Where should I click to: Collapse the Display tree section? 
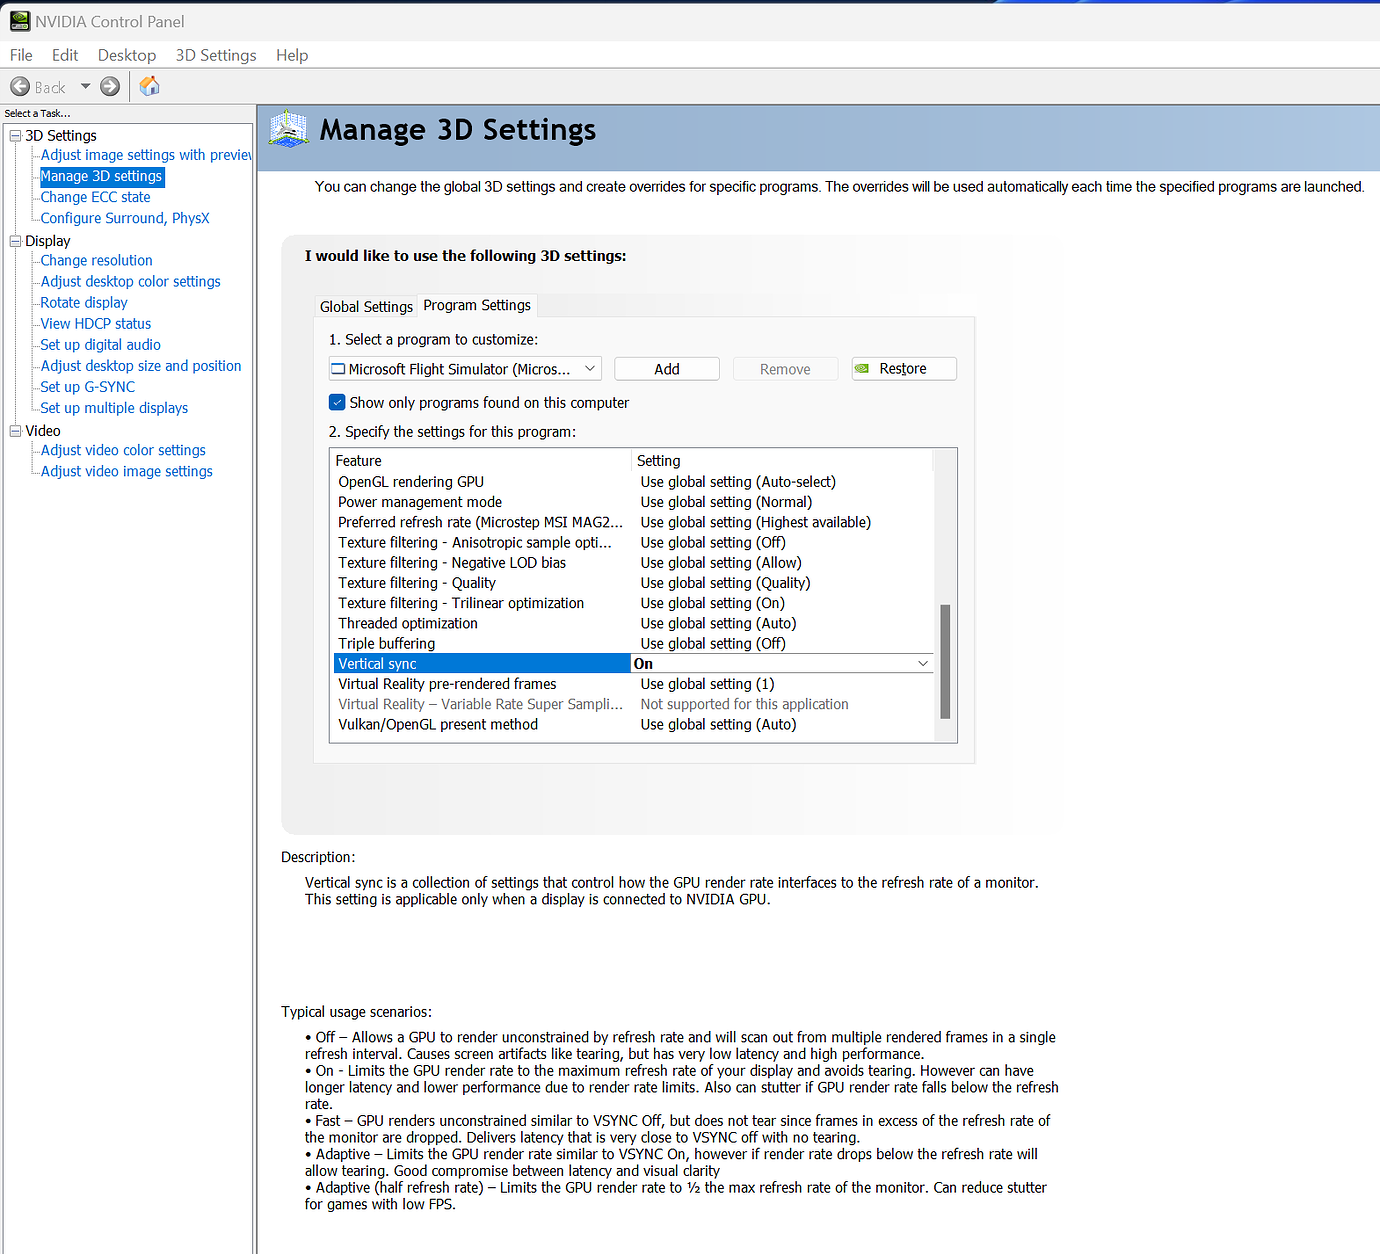15,241
